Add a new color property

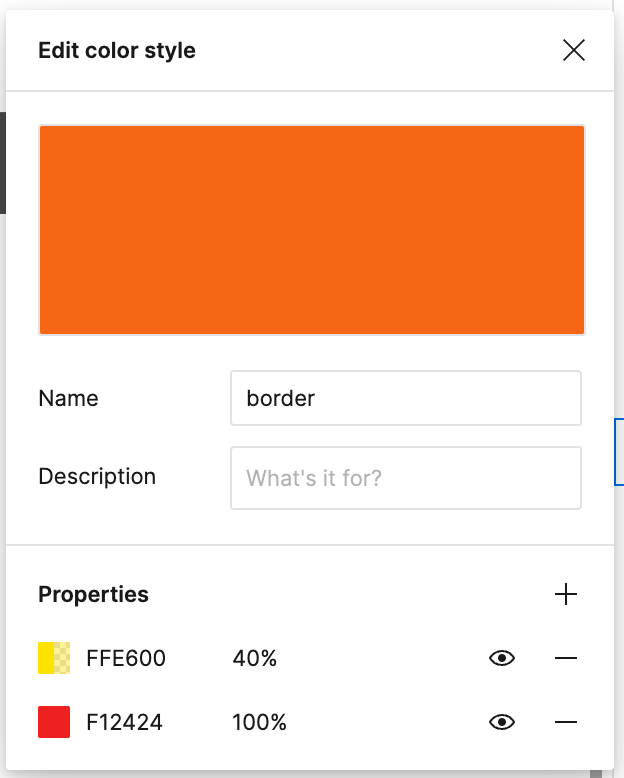[566, 595]
